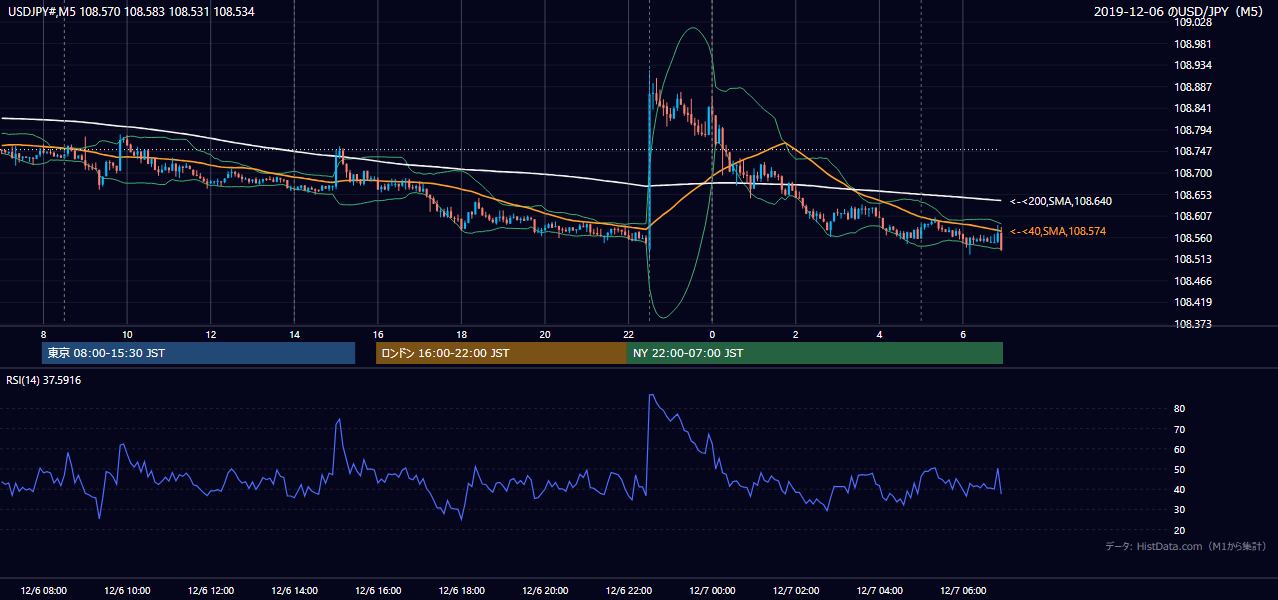Click hour tick 2 under price chart
Screen dimensions: 1278x600
(x=796, y=334)
